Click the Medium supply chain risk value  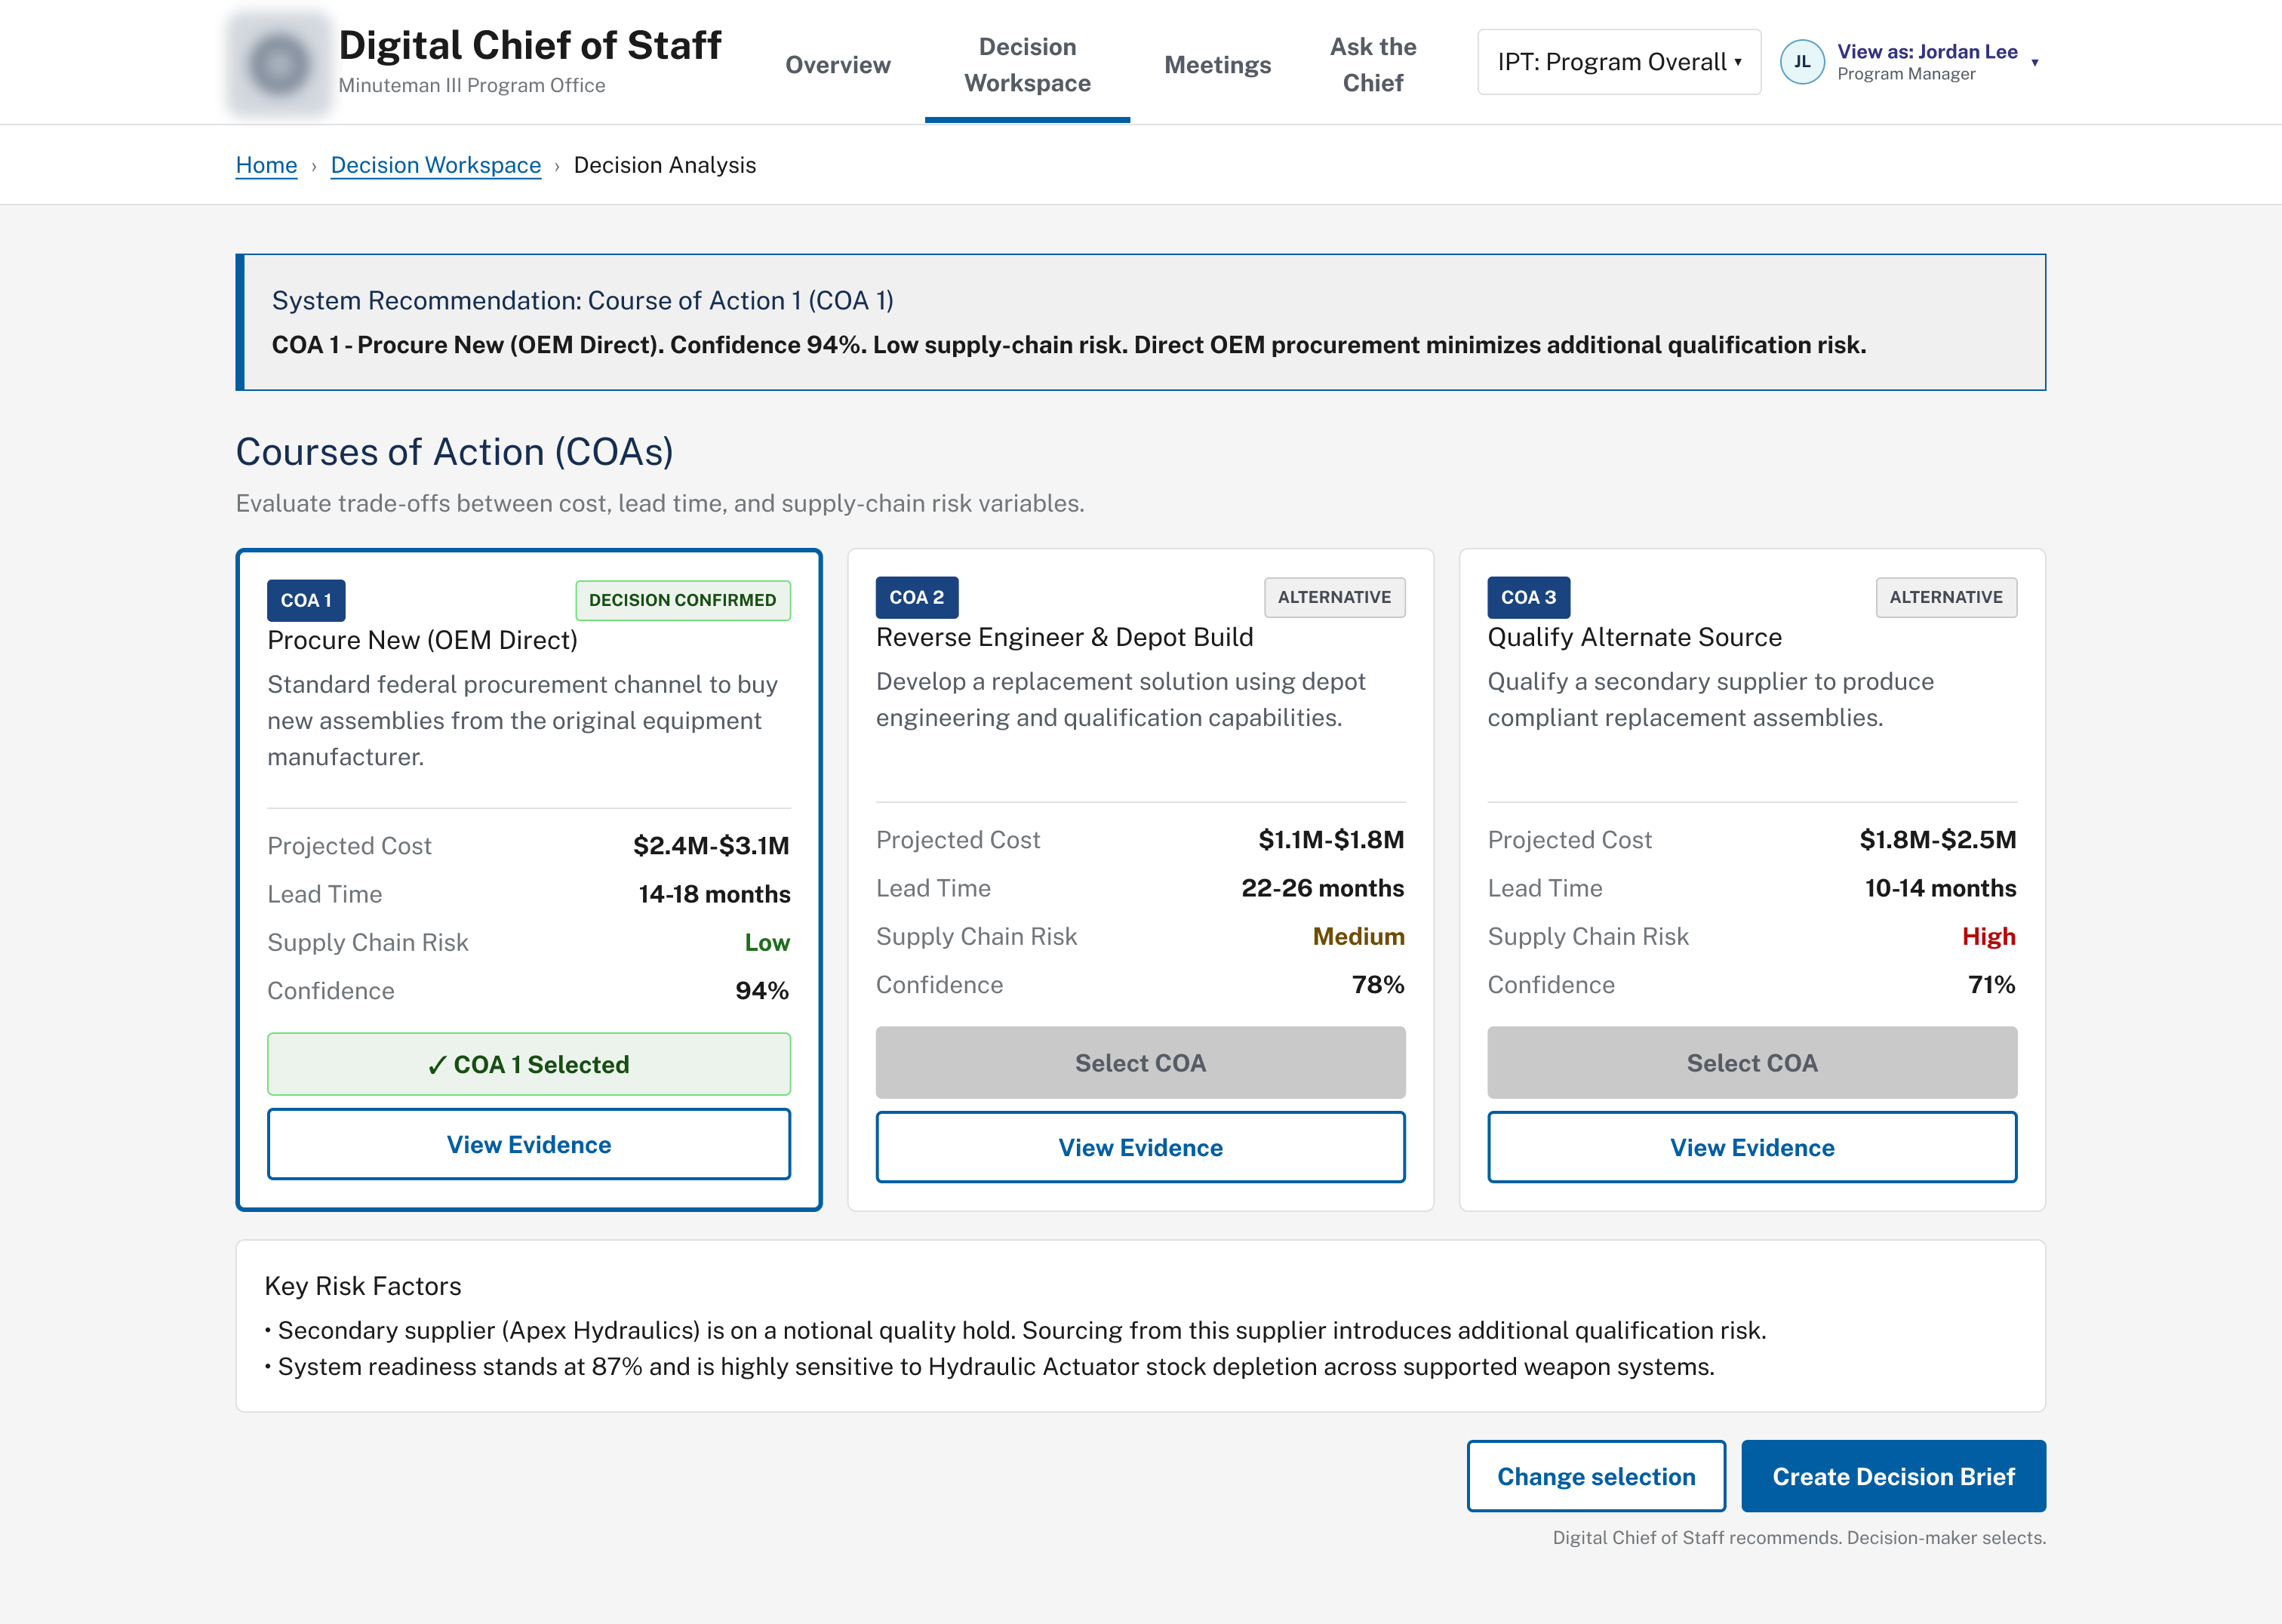coord(1358,936)
